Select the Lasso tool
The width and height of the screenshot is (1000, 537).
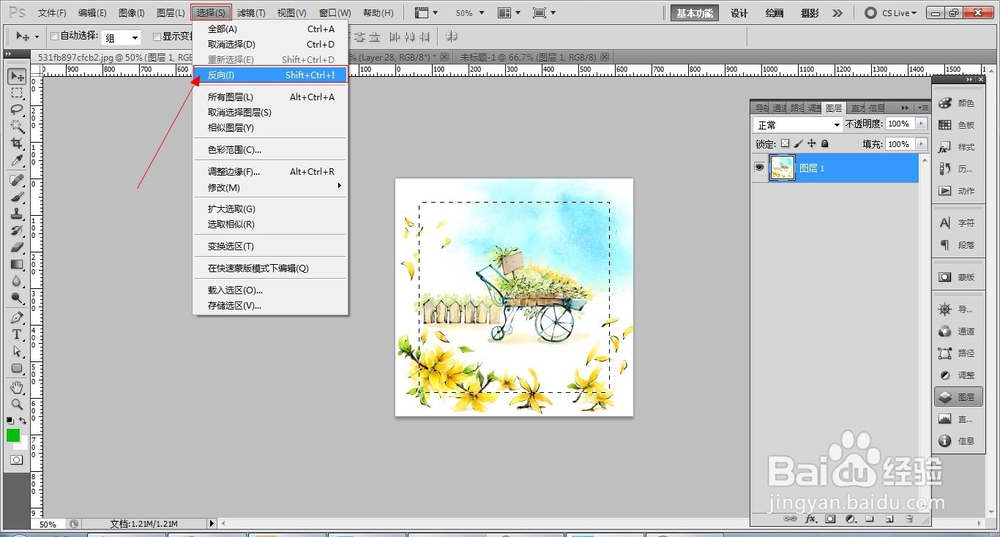point(17,110)
